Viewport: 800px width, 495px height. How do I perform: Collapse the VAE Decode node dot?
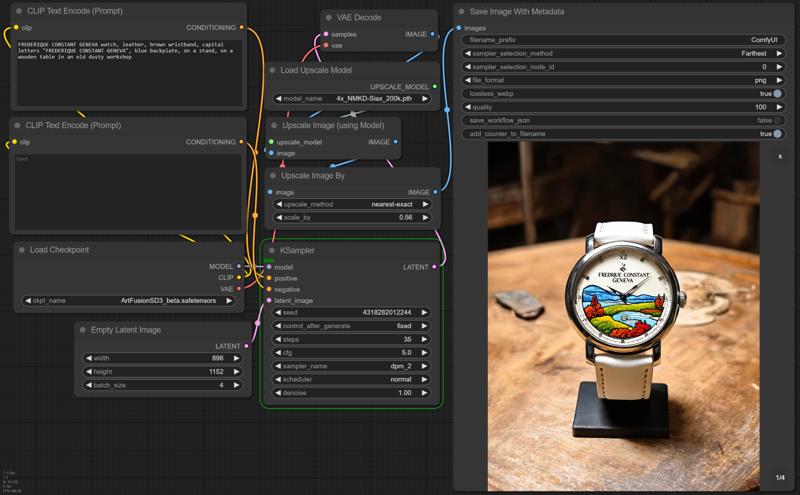329,17
